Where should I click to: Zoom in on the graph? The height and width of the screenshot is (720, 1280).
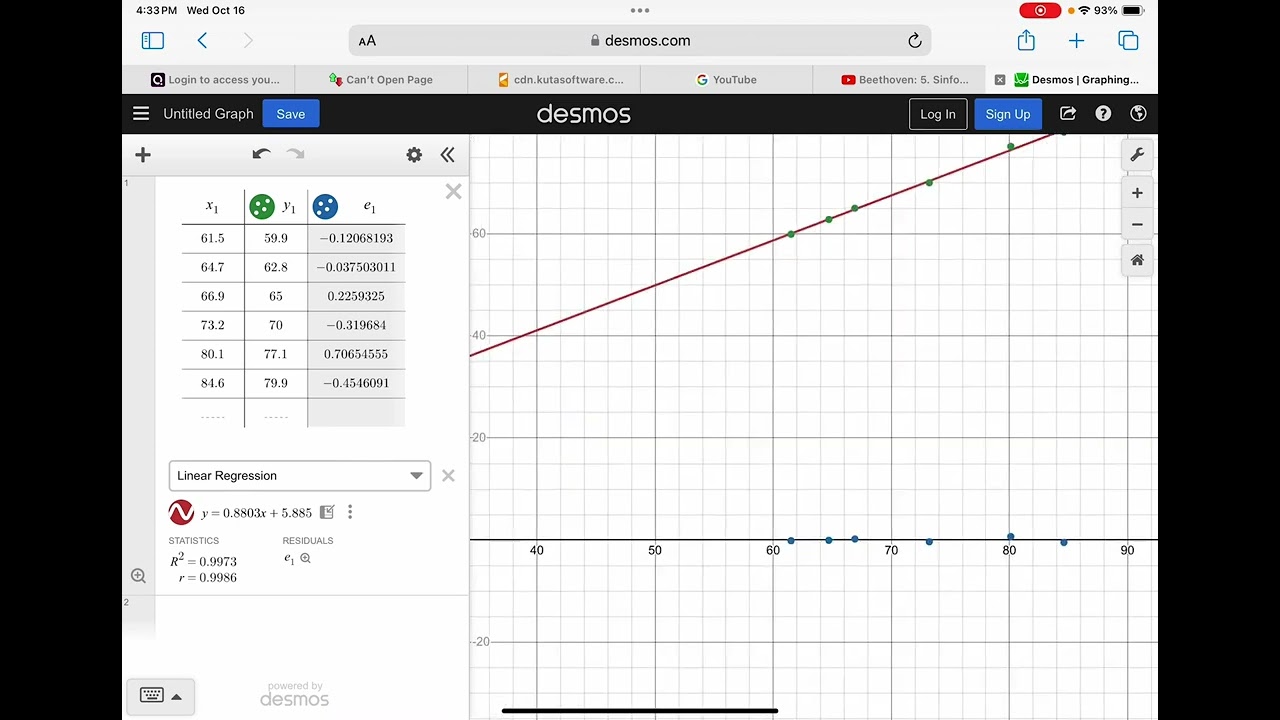(1137, 193)
